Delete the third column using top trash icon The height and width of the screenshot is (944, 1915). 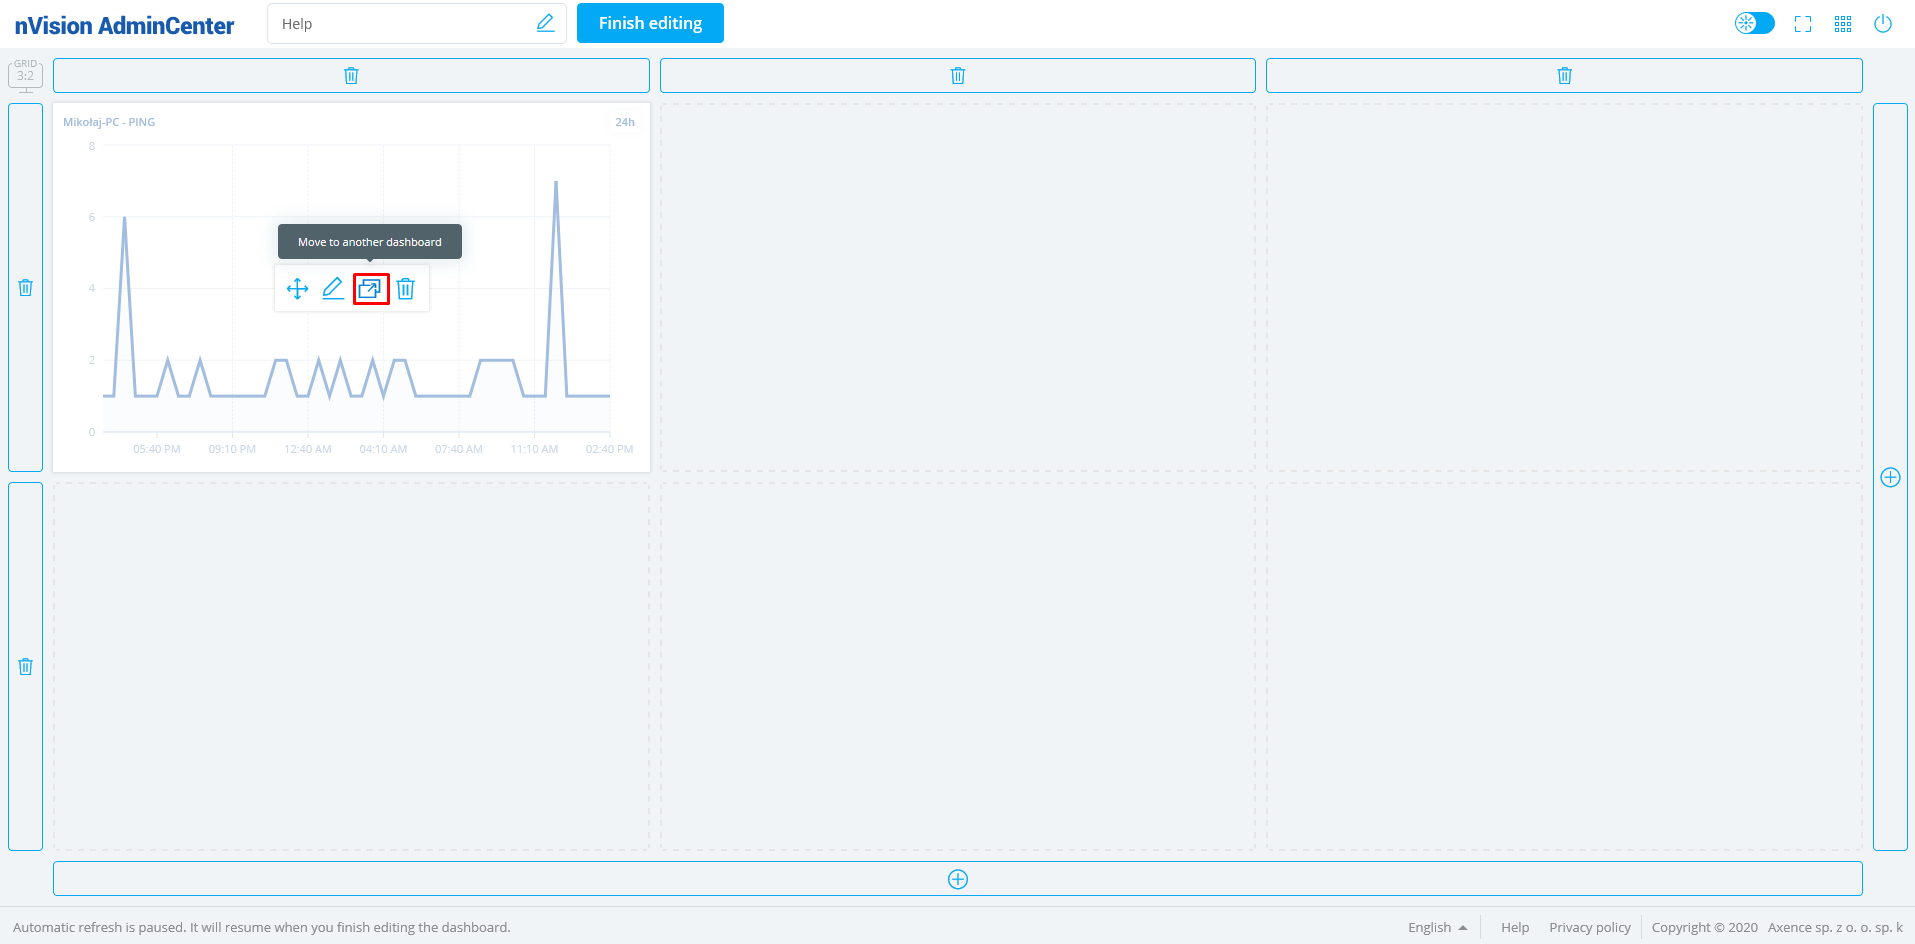1564,76
